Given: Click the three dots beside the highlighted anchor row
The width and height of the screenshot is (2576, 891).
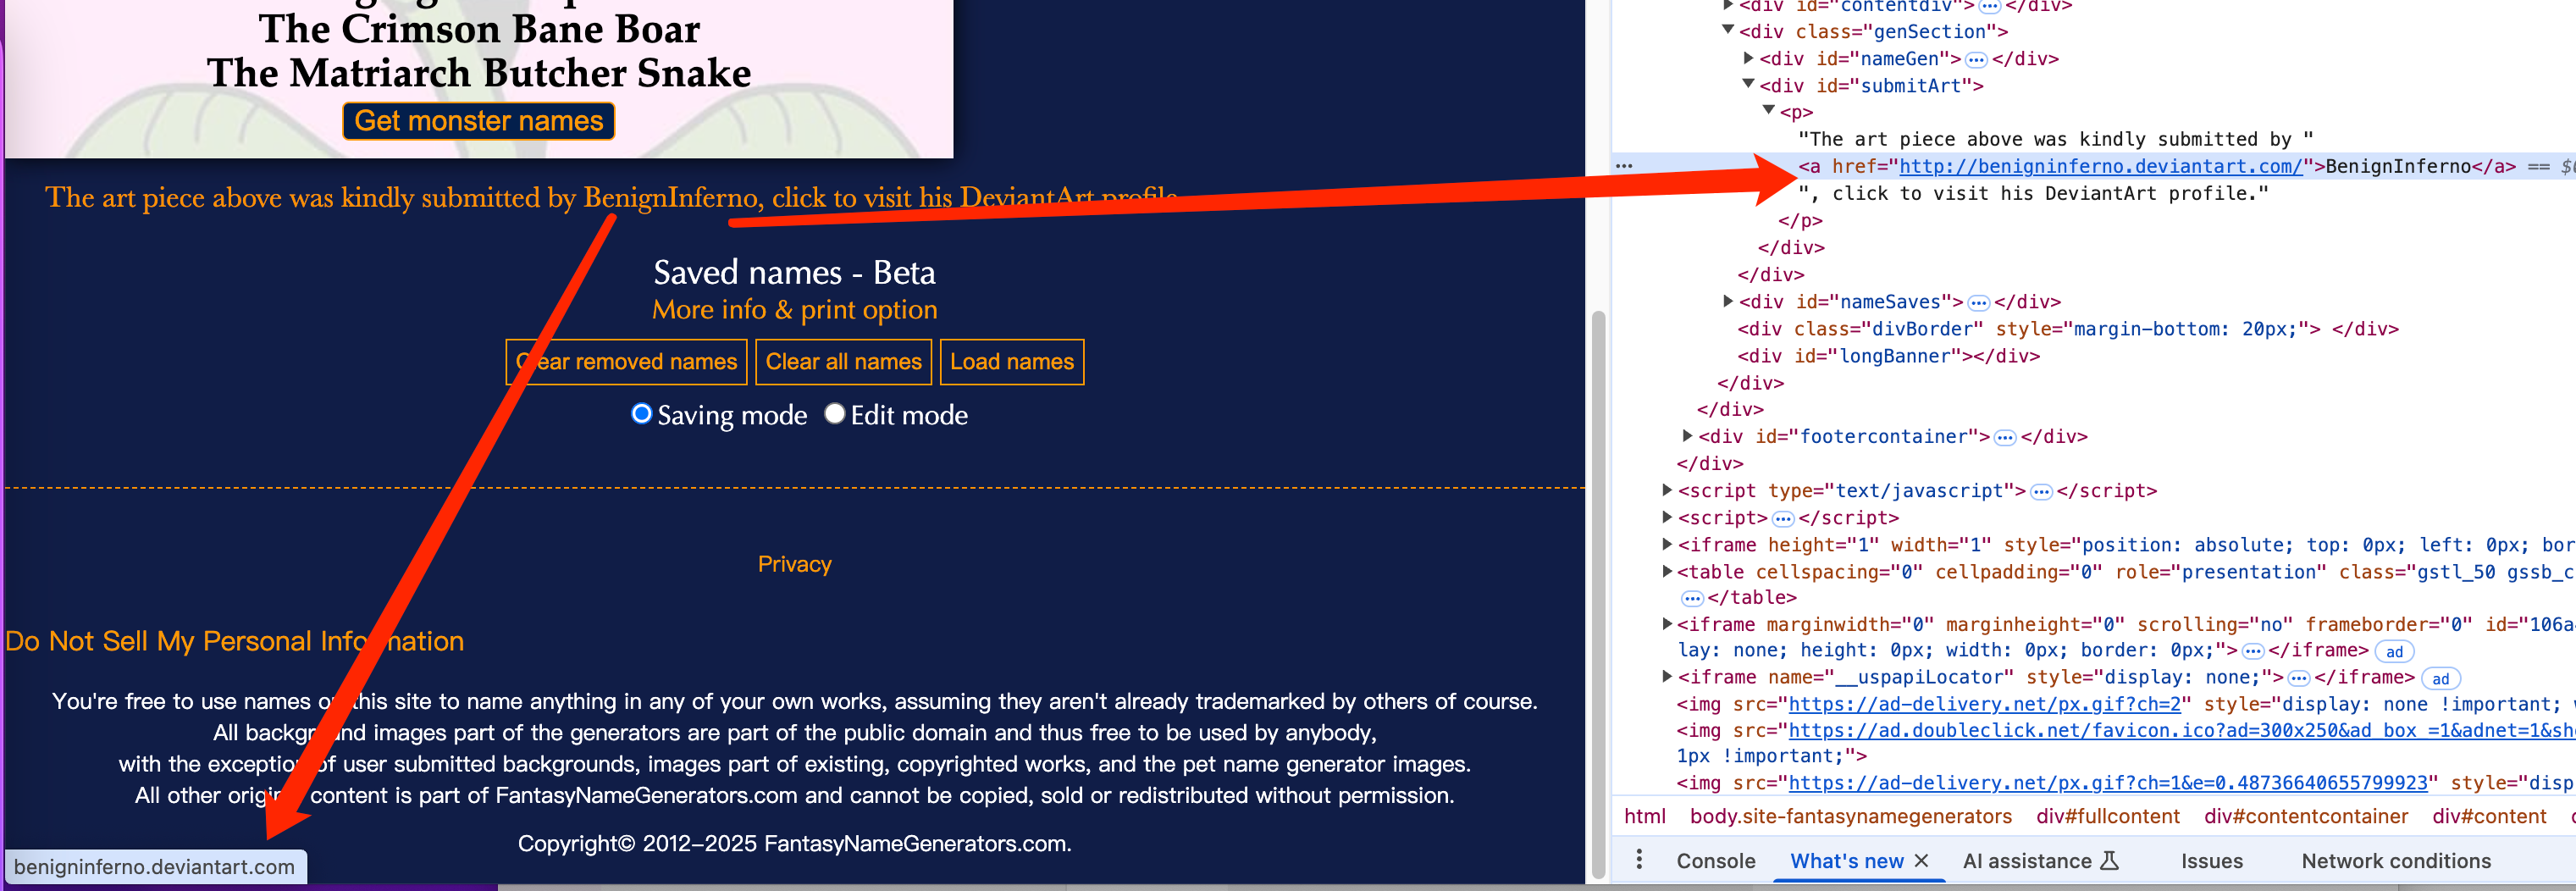Looking at the screenshot, I should pos(1624,166).
